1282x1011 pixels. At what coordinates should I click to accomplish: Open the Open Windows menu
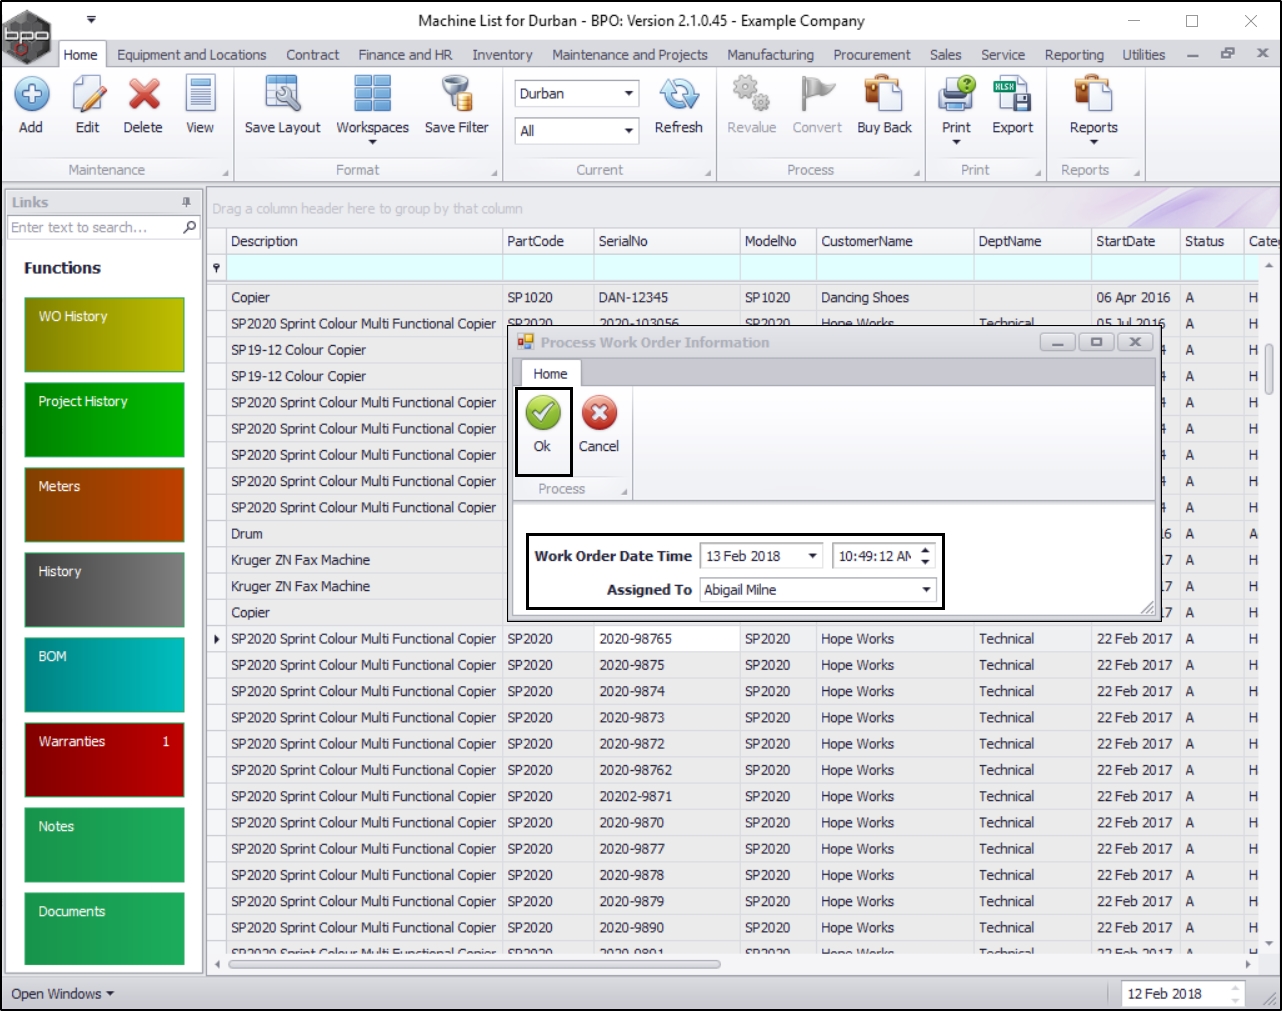[62, 993]
